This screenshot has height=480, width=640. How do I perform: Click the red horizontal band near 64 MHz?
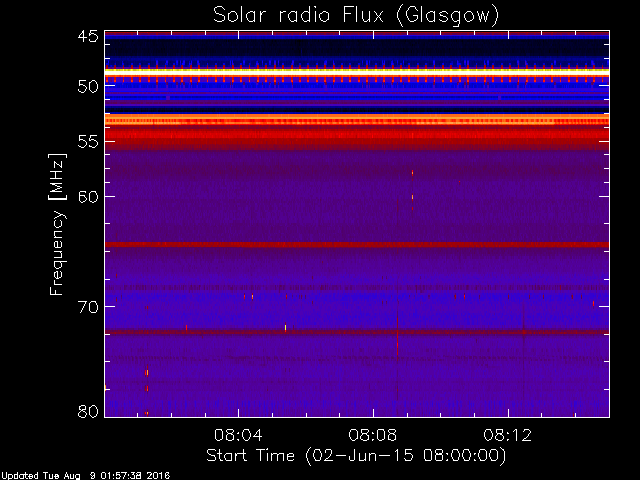[x=357, y=245]
